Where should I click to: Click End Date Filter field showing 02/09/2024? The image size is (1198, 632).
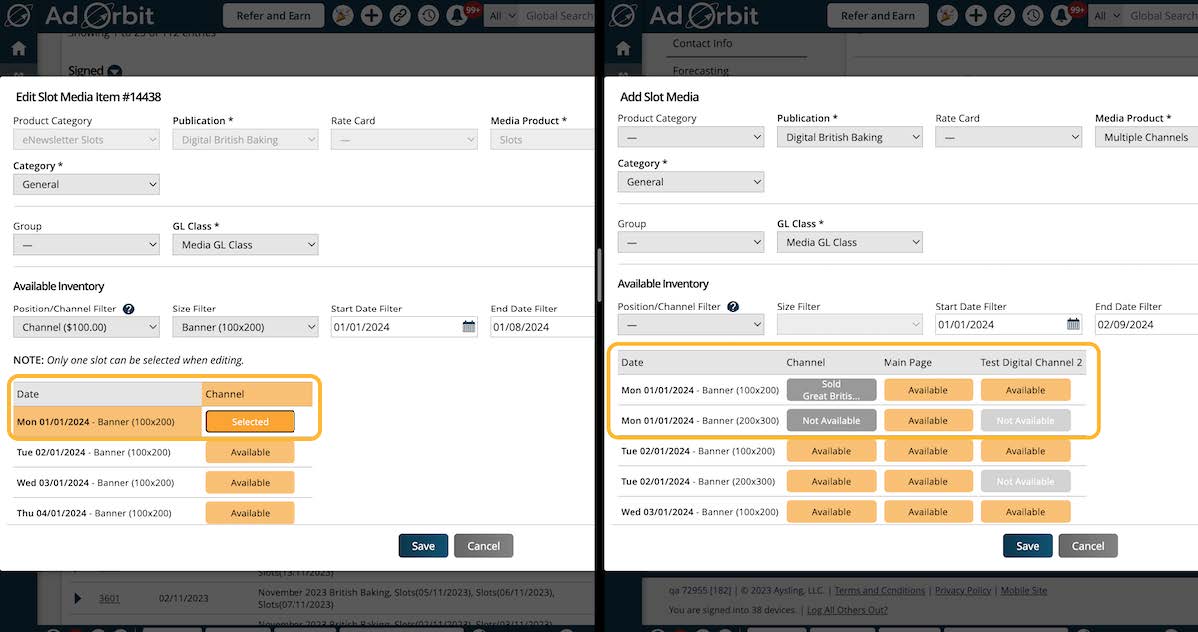click(x=1146, y=324)
